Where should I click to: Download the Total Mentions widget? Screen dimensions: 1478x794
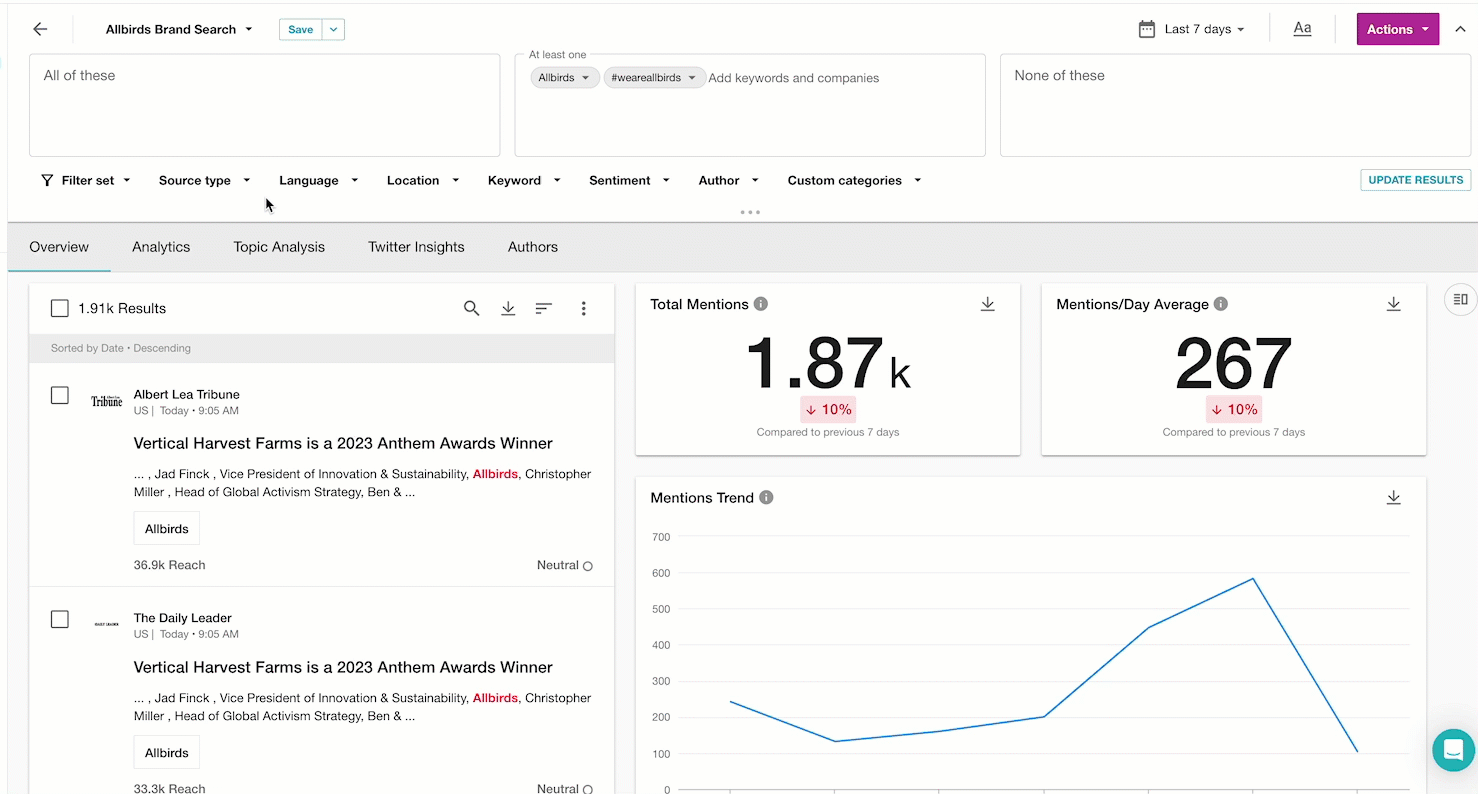(988, 304)
